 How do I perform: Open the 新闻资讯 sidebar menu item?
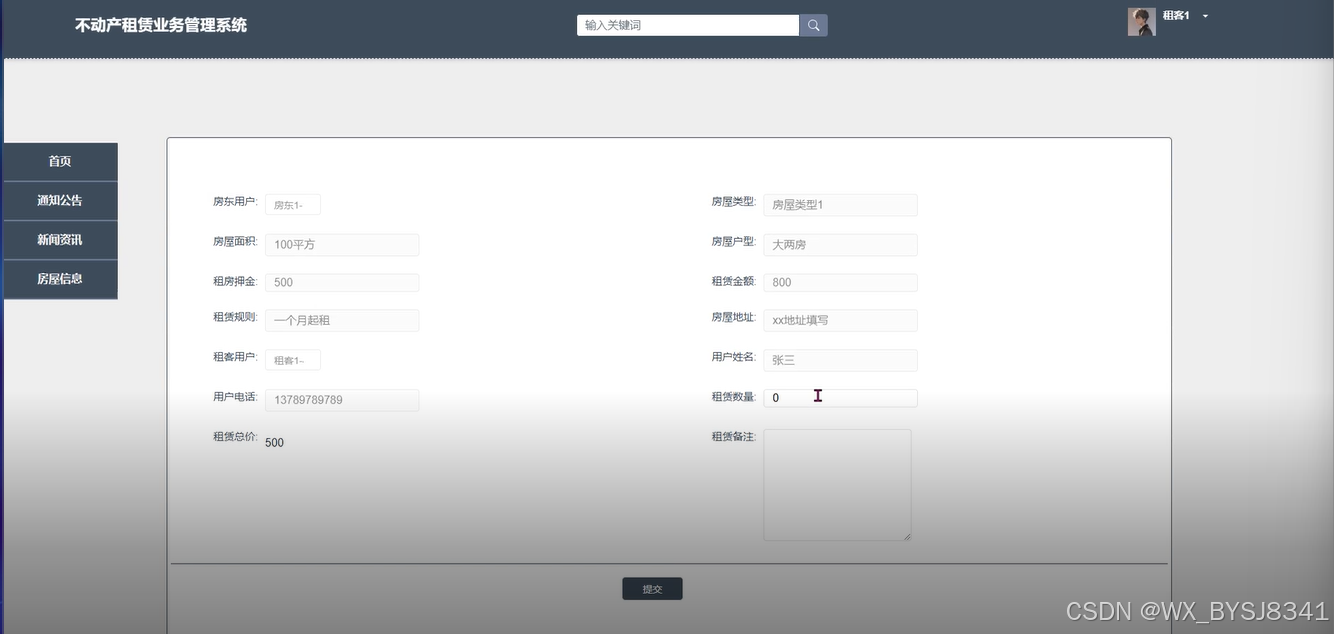pos(60,240)
